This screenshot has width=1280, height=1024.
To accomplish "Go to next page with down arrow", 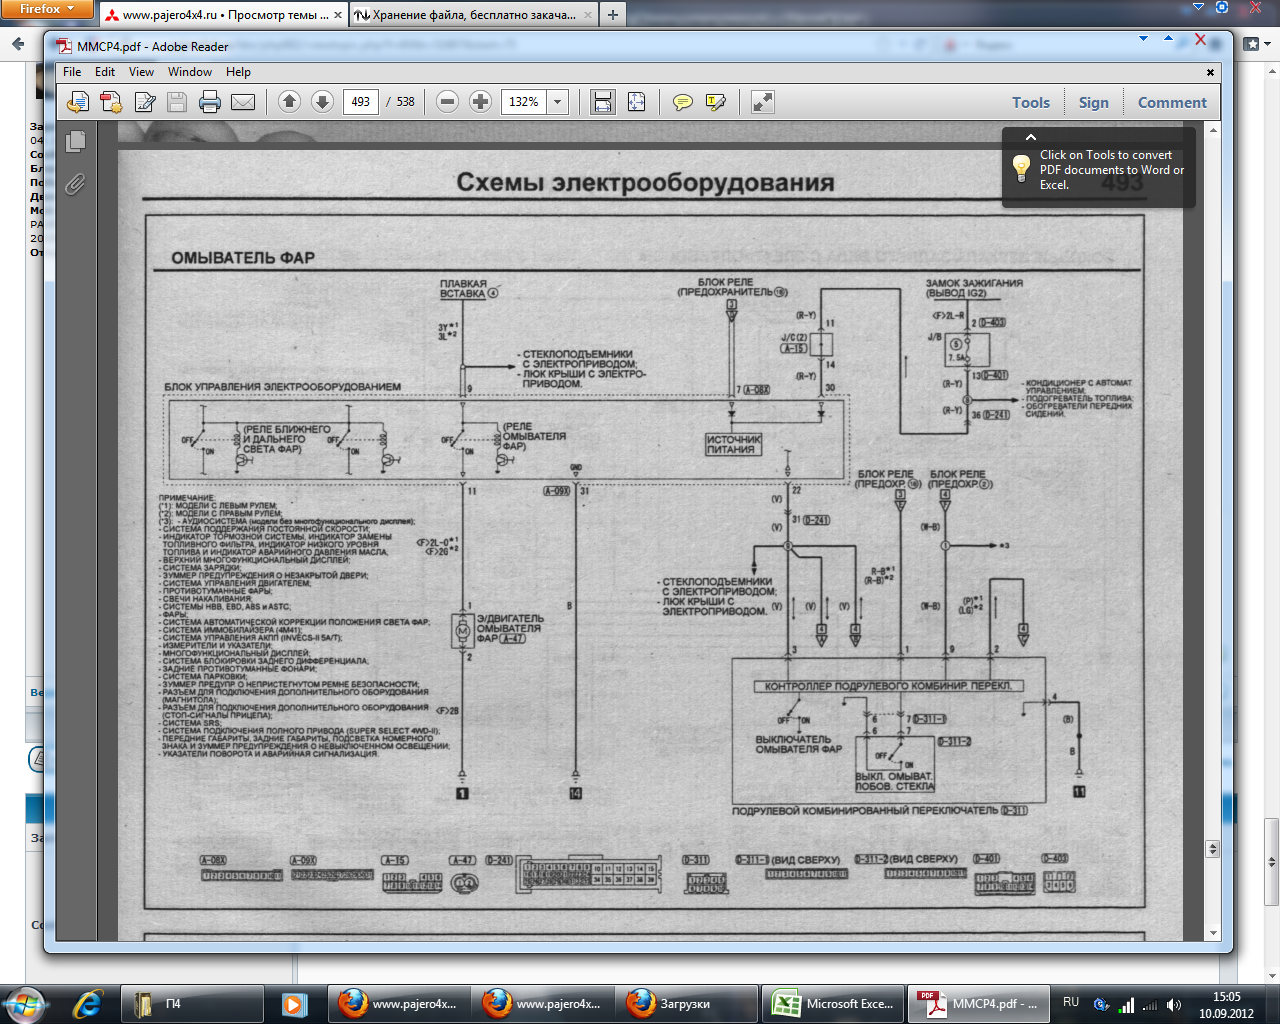I will 322,102.
